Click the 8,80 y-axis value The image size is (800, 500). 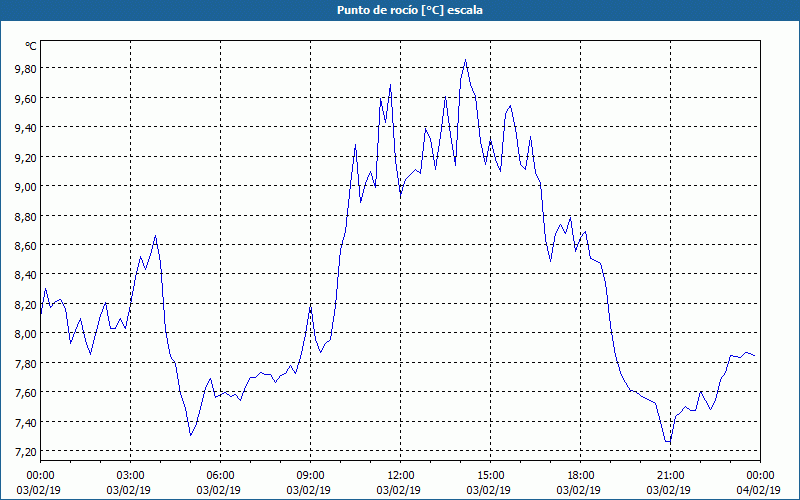26,216
